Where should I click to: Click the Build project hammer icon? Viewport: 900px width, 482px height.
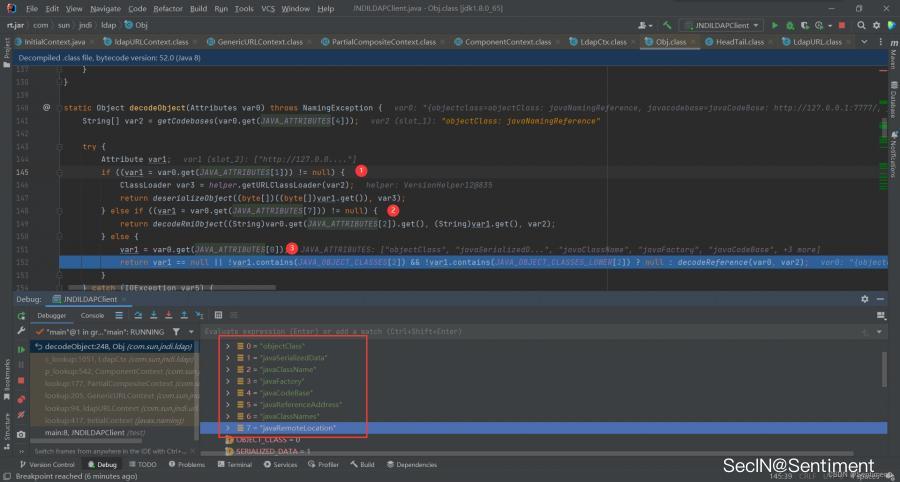click(667, 24)
